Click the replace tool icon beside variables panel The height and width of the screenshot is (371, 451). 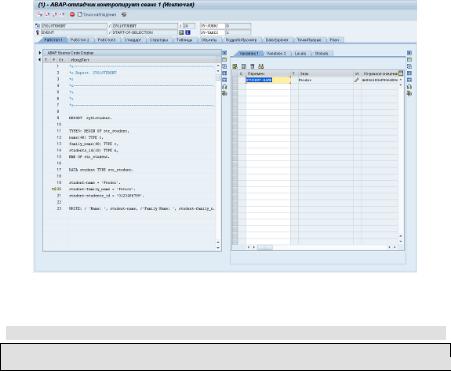pos(409,66)
